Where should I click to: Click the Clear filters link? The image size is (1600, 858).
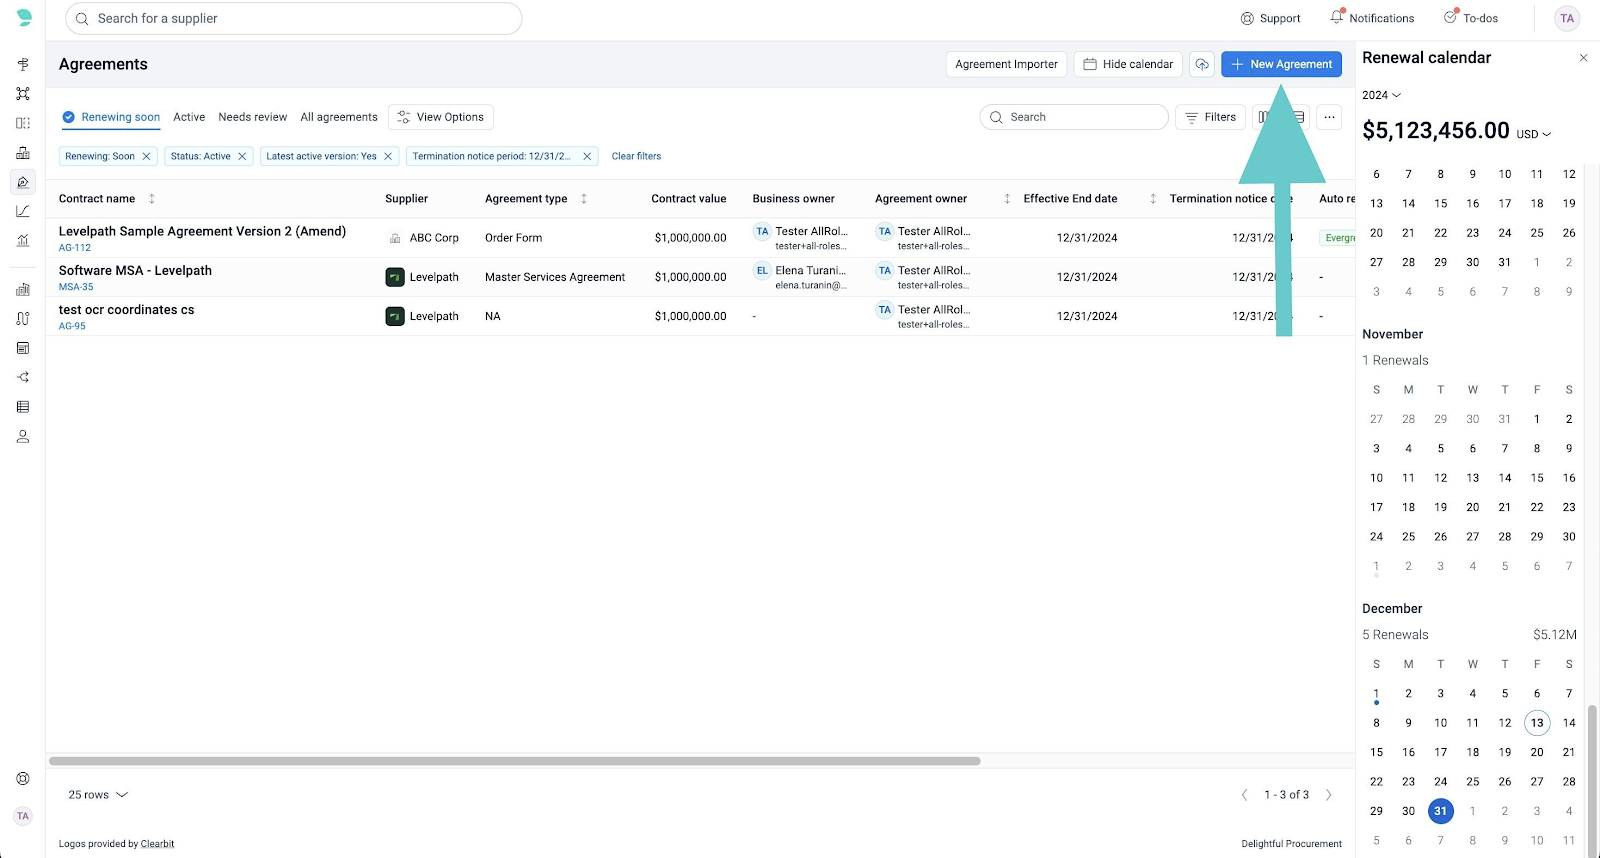tap(636, 156)
